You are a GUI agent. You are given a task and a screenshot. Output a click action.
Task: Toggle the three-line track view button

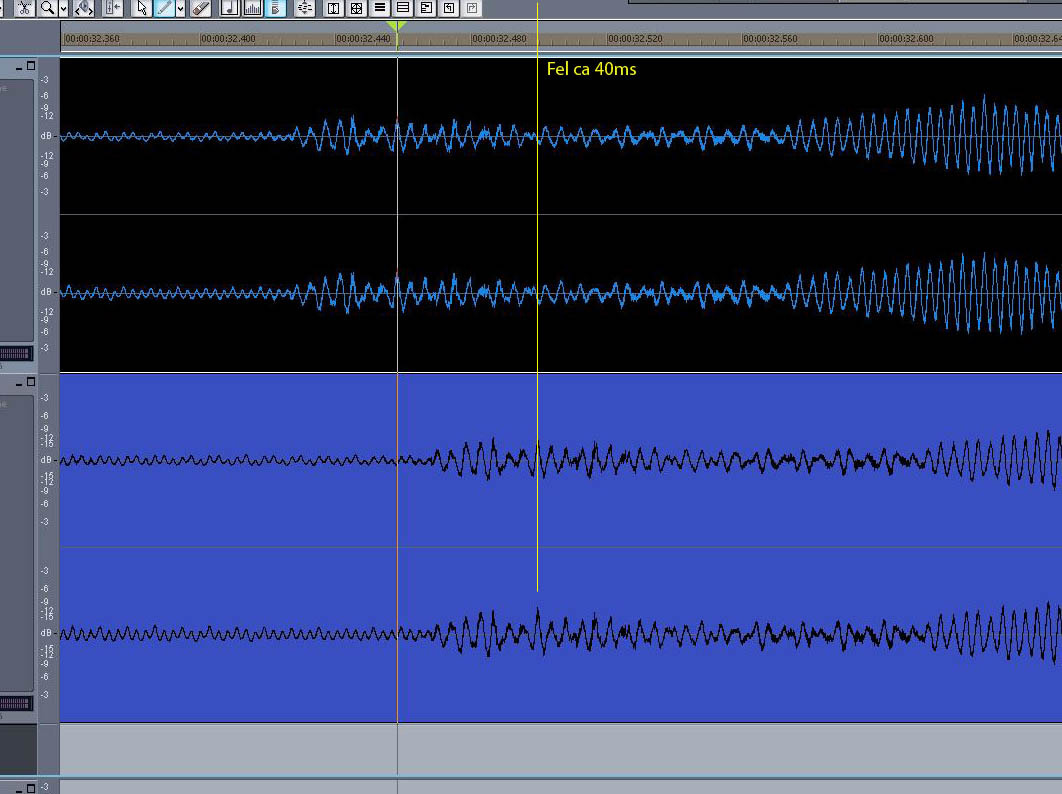(380, 8)
